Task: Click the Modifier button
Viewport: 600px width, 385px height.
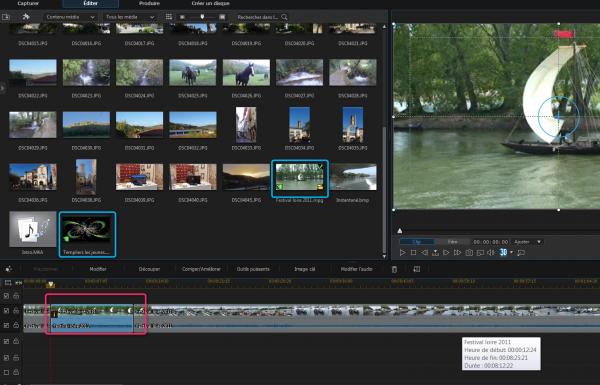Action: (98, 269)
